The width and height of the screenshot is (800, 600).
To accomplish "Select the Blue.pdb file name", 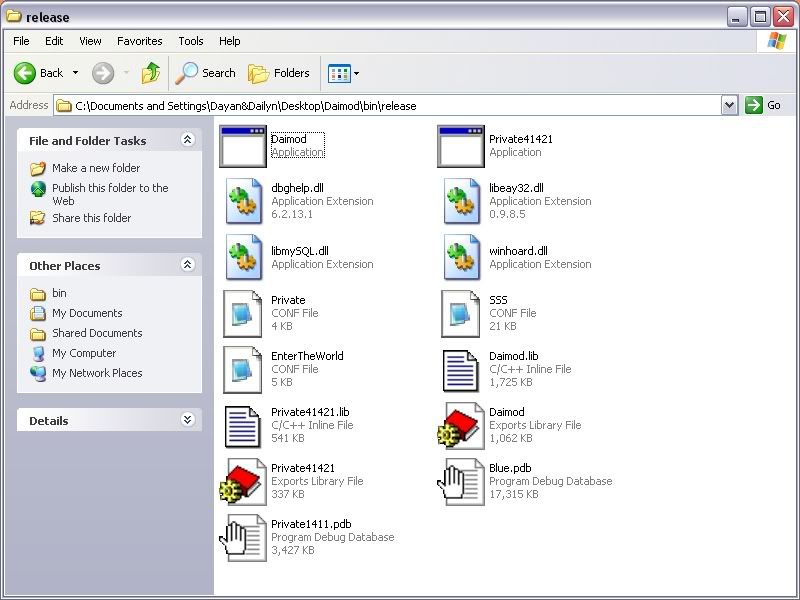I will click(510, 468).
